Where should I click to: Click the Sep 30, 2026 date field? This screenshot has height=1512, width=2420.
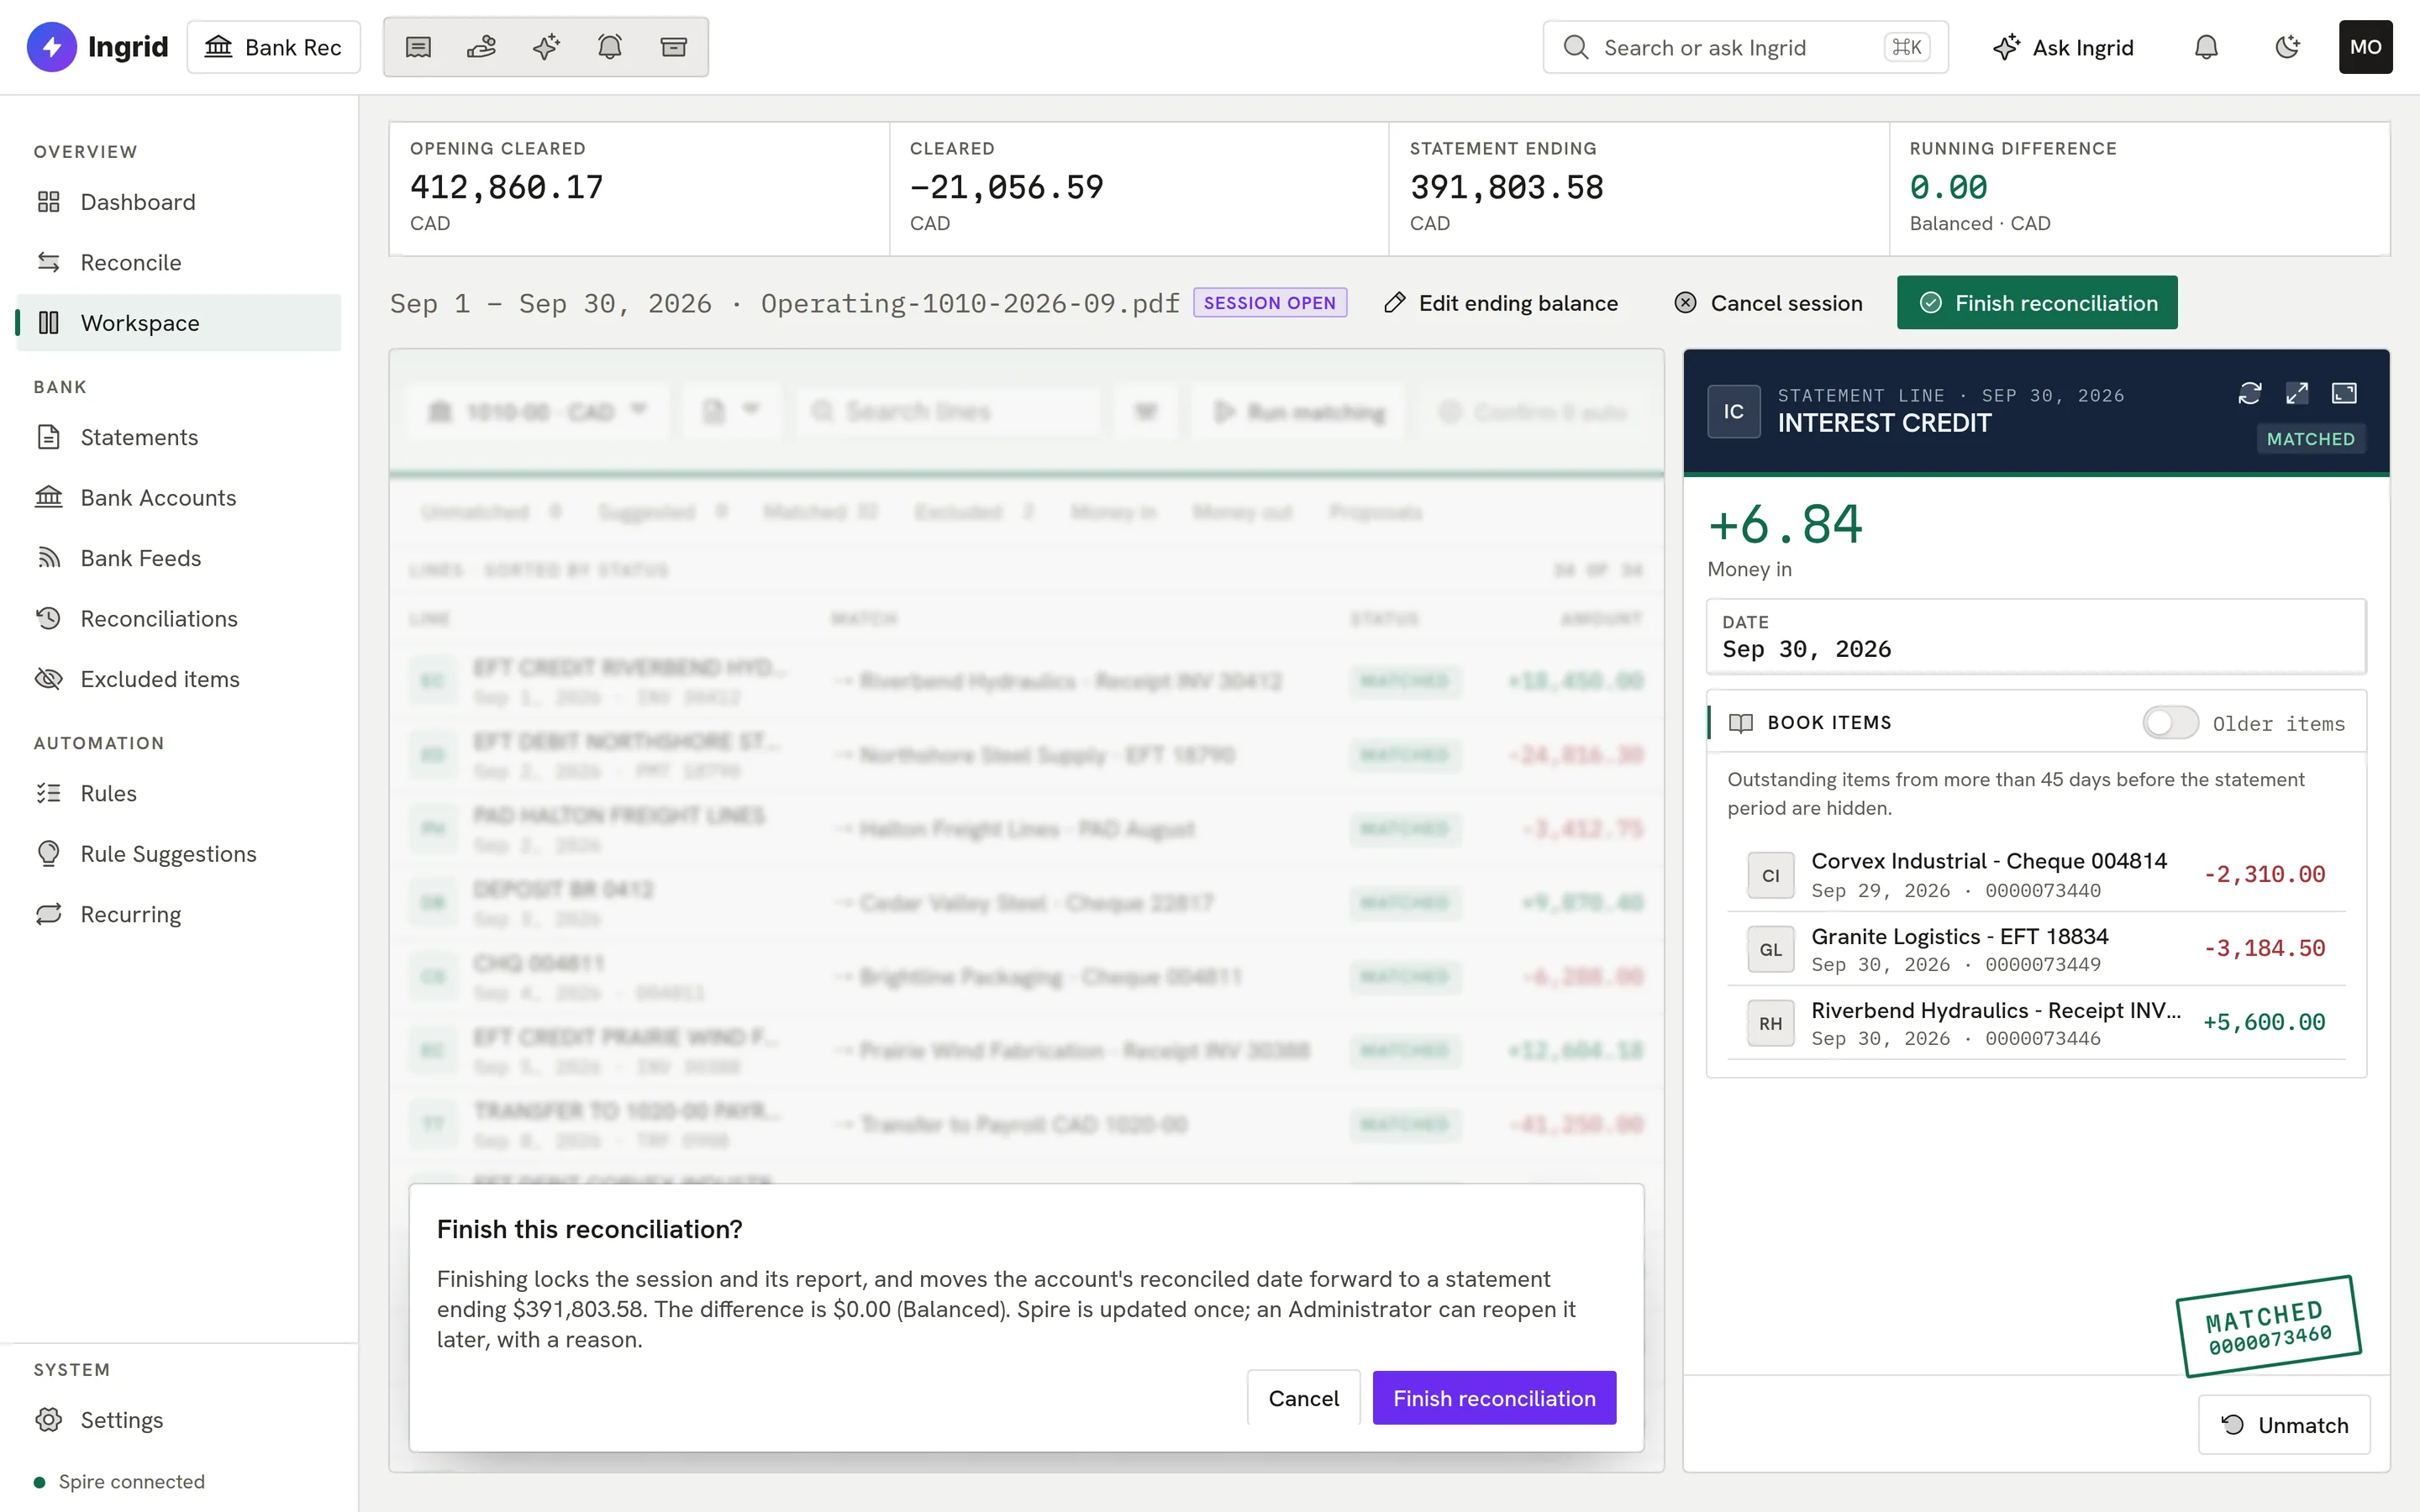(2036, 636)
